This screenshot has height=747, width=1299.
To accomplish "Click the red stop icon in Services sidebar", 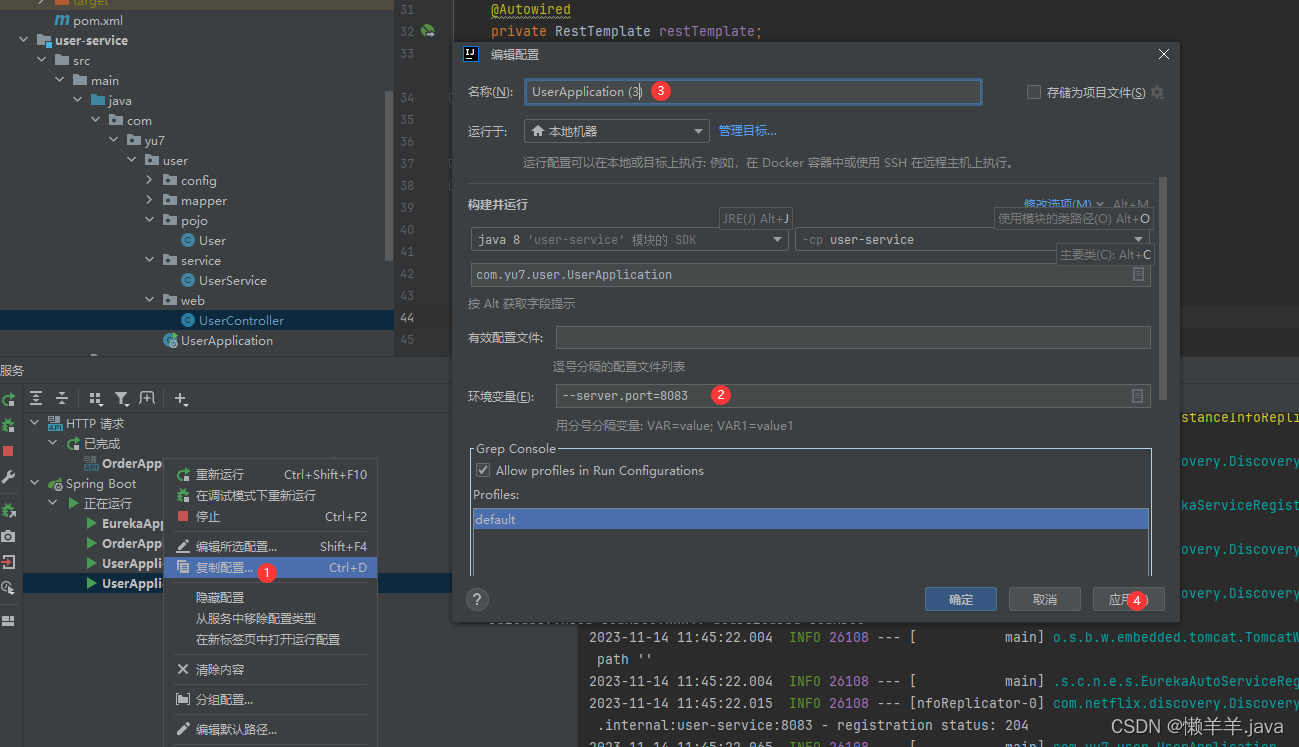I will (x=8, y=451).
